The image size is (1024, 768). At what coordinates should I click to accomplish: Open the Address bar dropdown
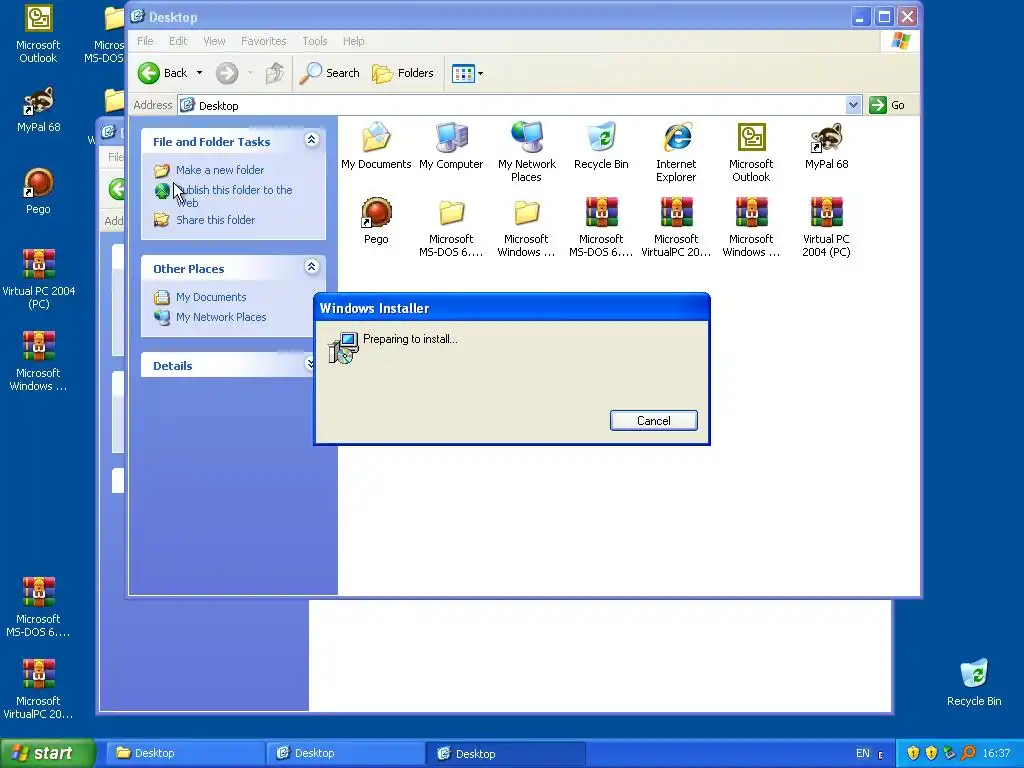pos(853,105)
